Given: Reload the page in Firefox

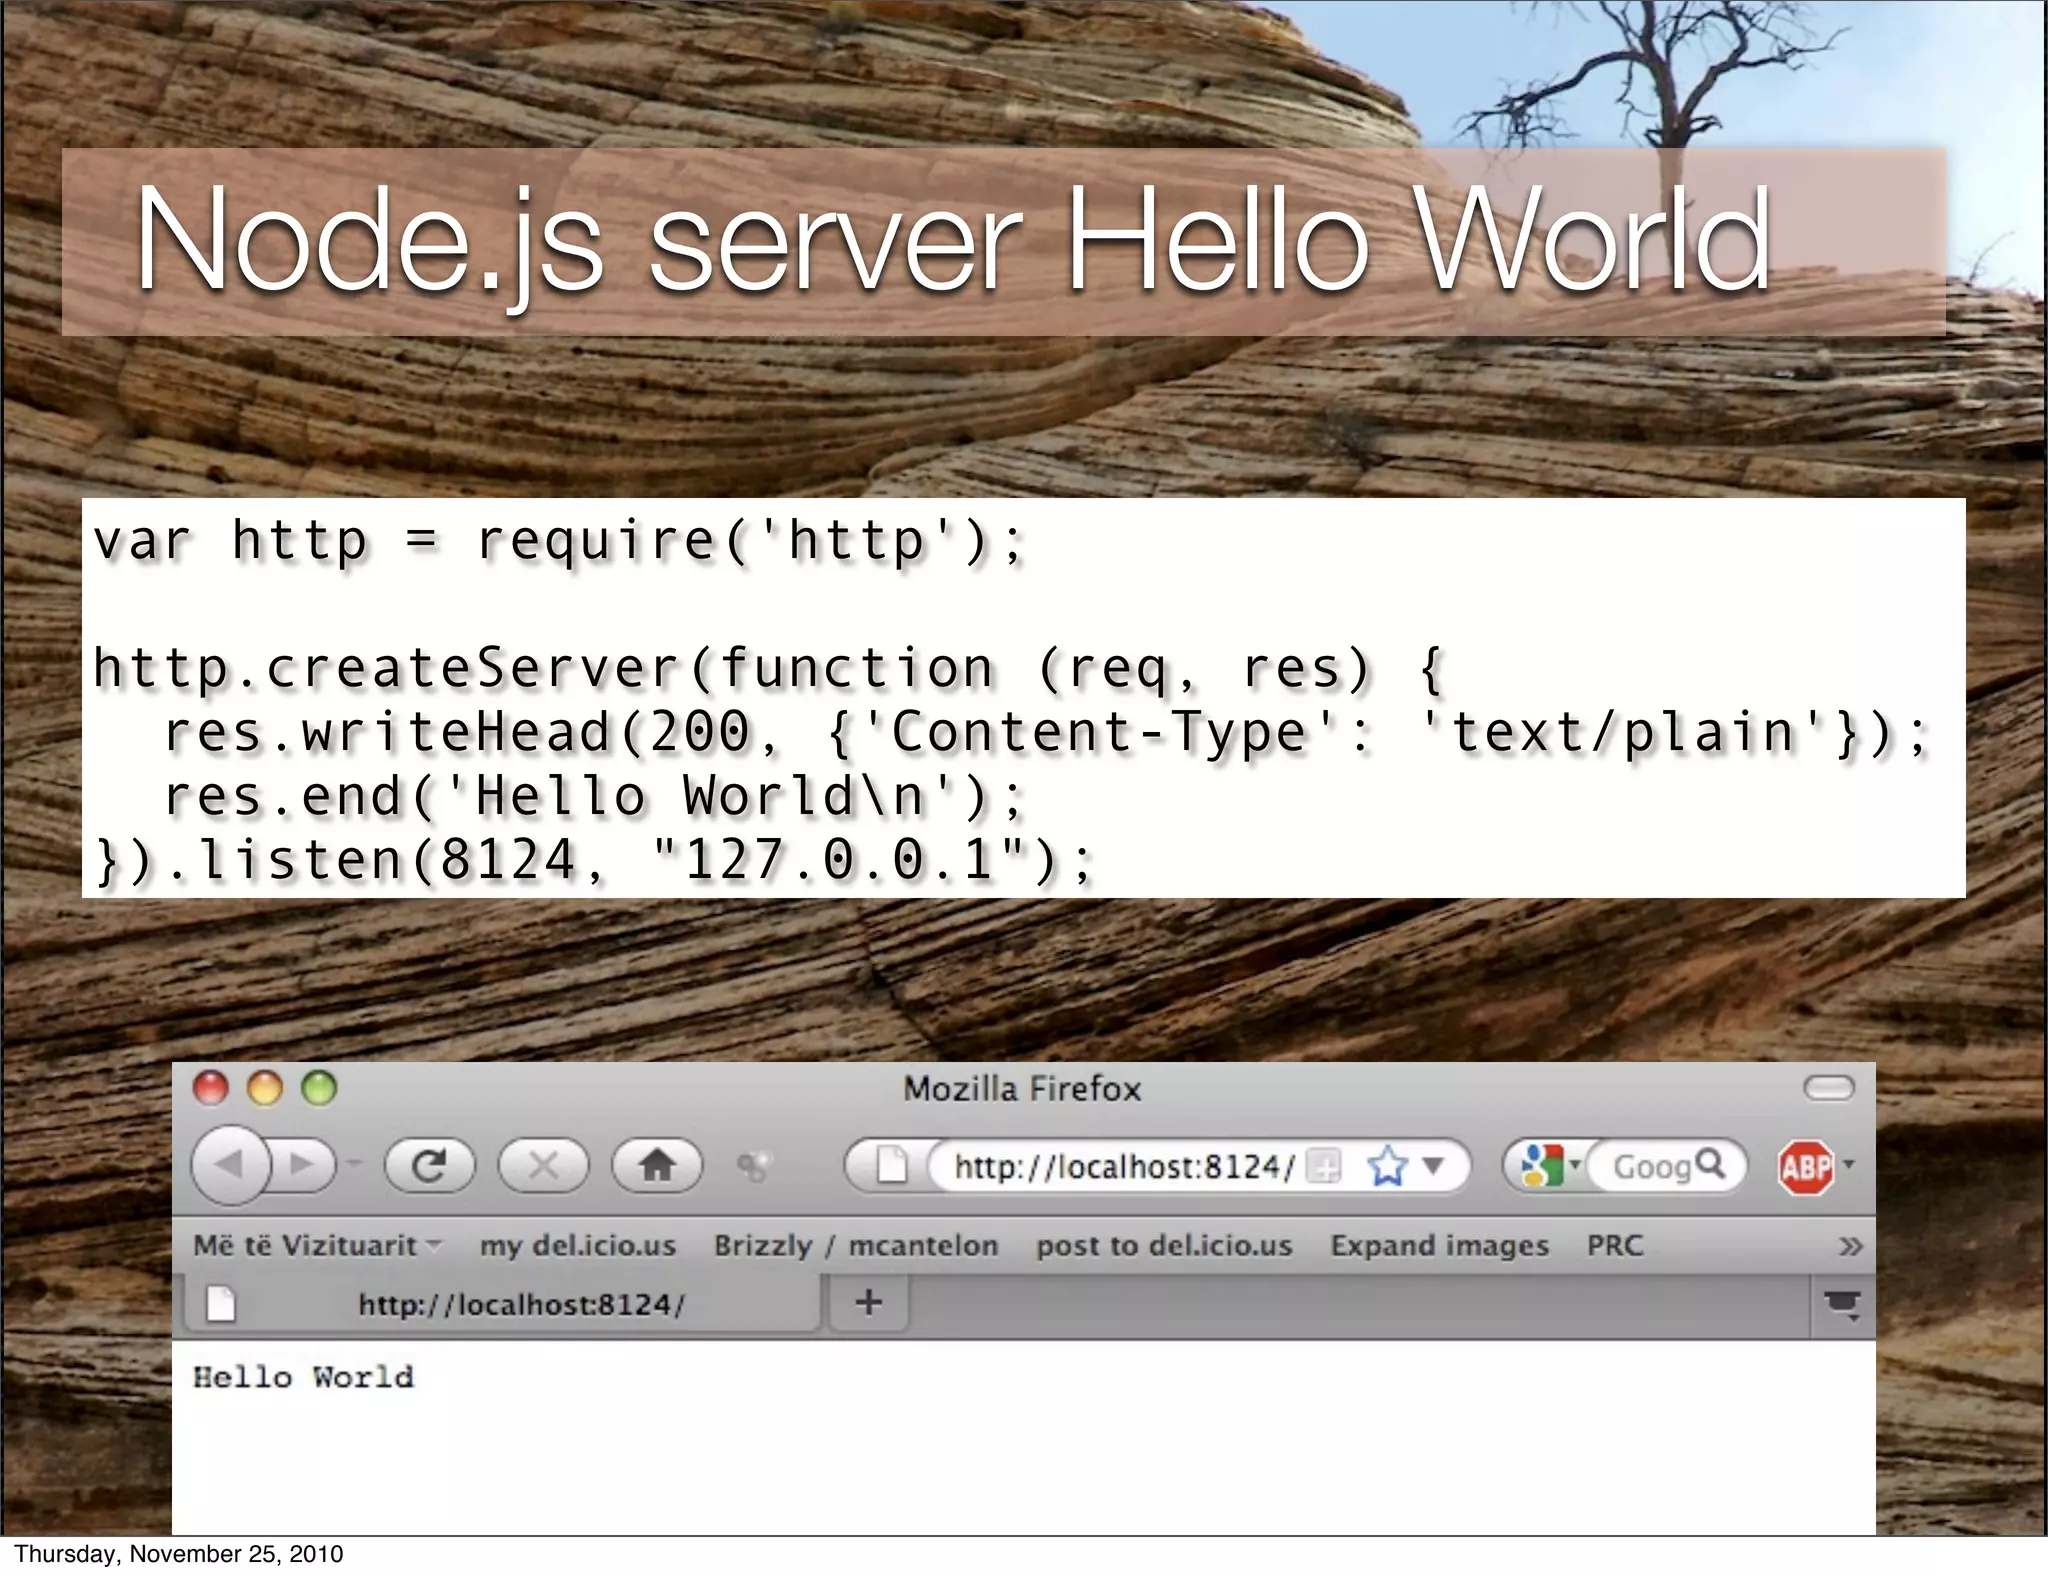Looking at the screenshot, I should click(x=430, y=1165).
